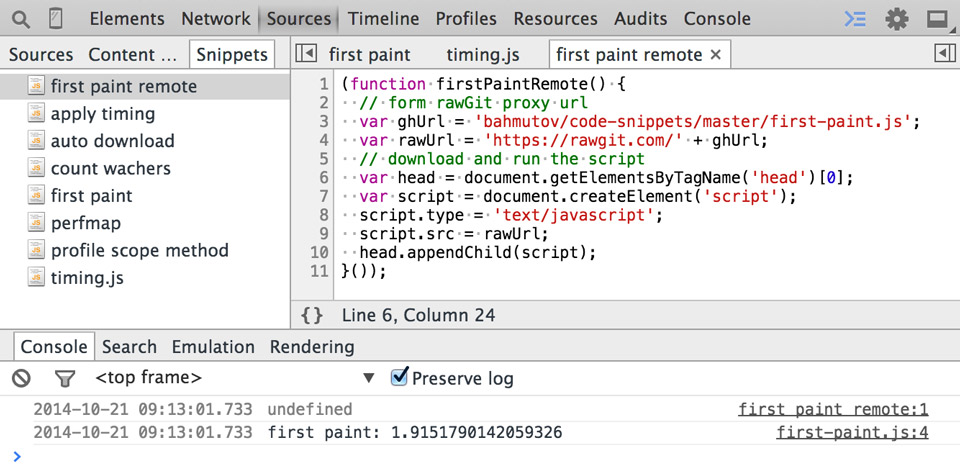Open DevTools settings gear
Viewport: 960px width, 475px height.
point(897,18)
